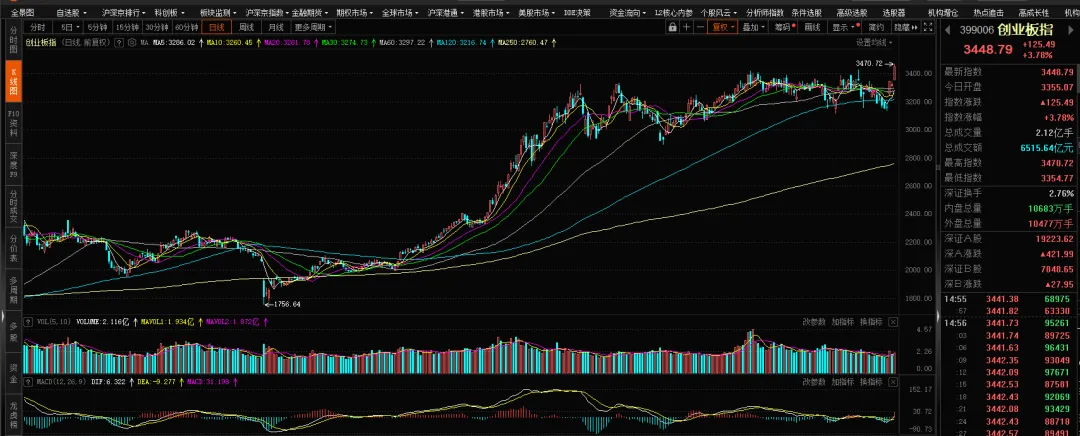
Task: Click 隐藏 arrows to hide side panel
Action: [x=906, y=28]
